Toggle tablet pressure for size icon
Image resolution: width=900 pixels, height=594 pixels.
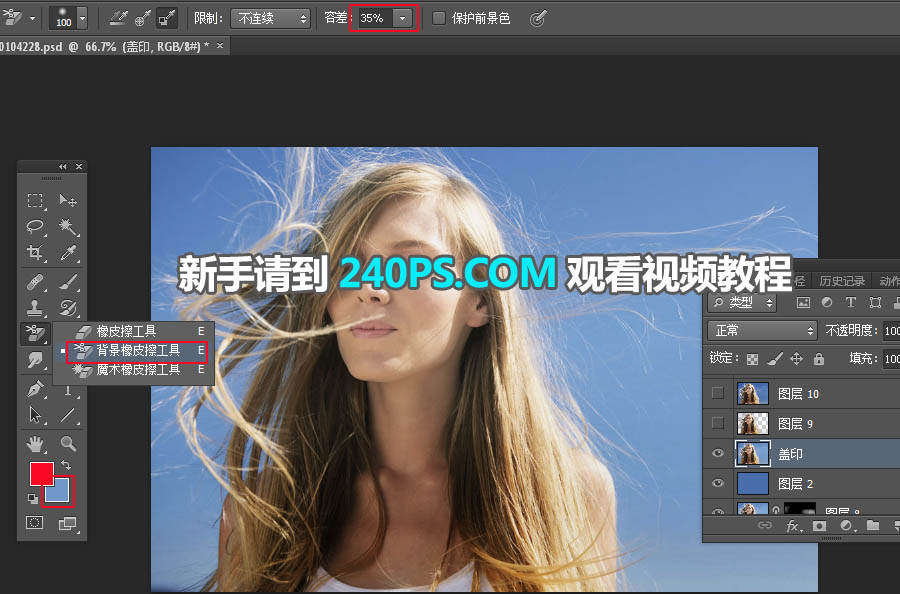coord(537,18)
